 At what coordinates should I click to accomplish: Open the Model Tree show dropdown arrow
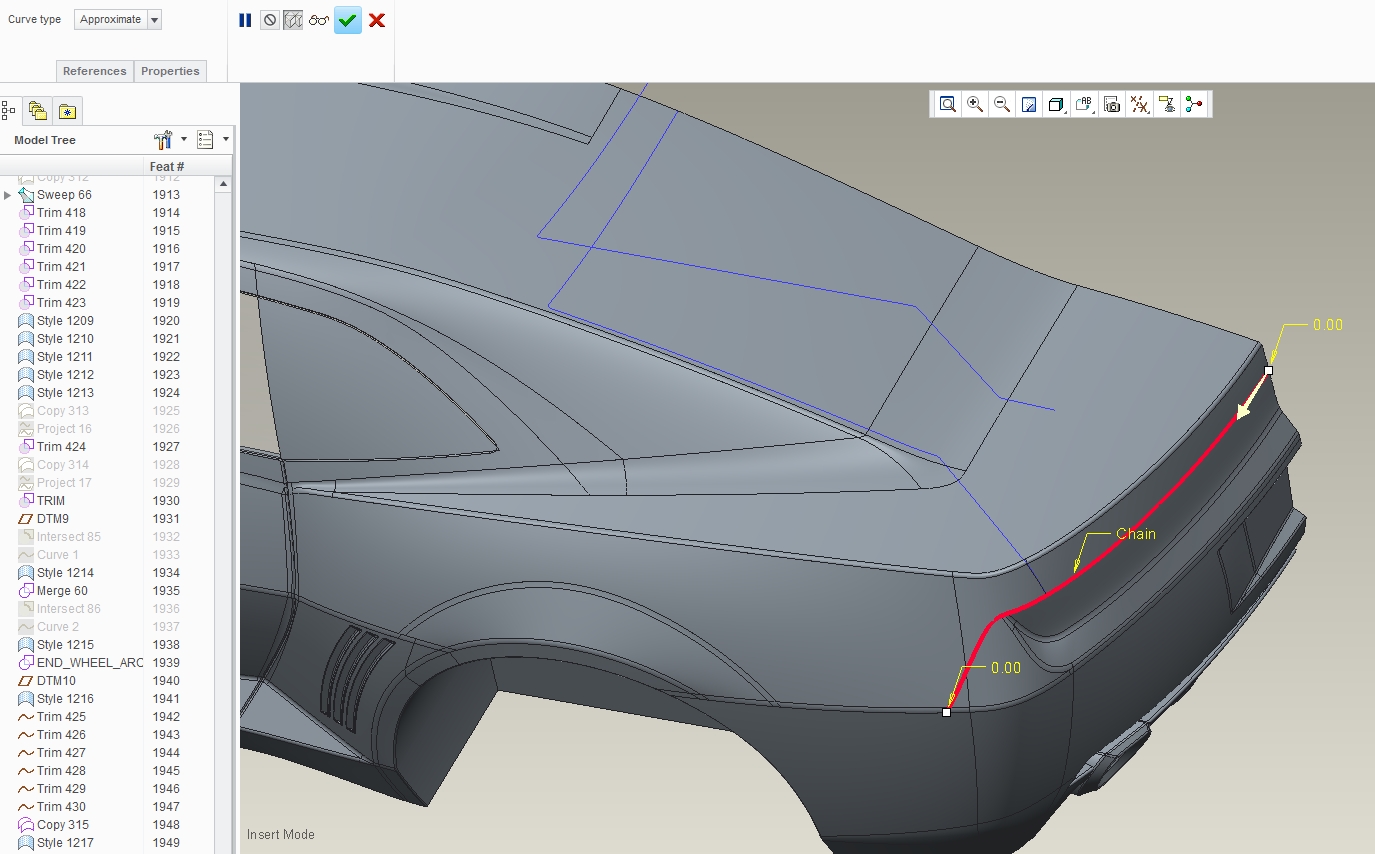pyautogui.click(x=226, y=140)
